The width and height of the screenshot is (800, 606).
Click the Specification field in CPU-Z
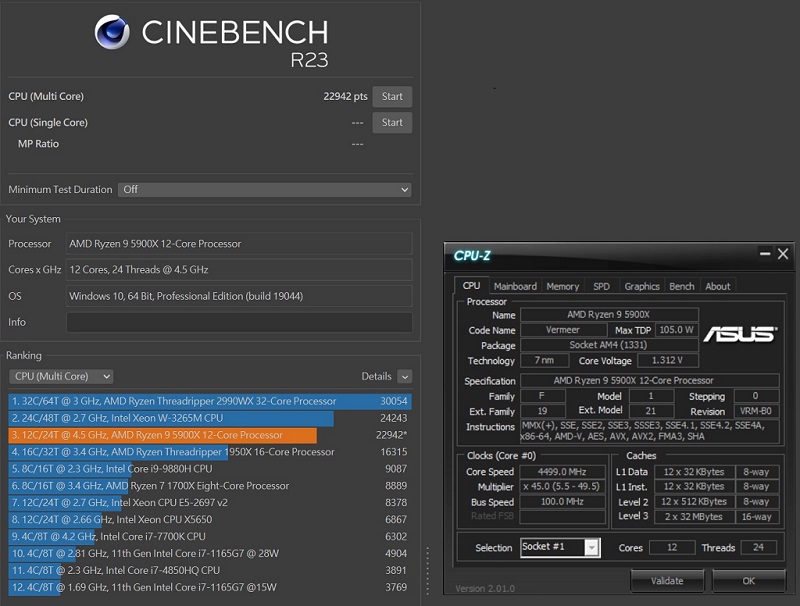coord(649,381)
